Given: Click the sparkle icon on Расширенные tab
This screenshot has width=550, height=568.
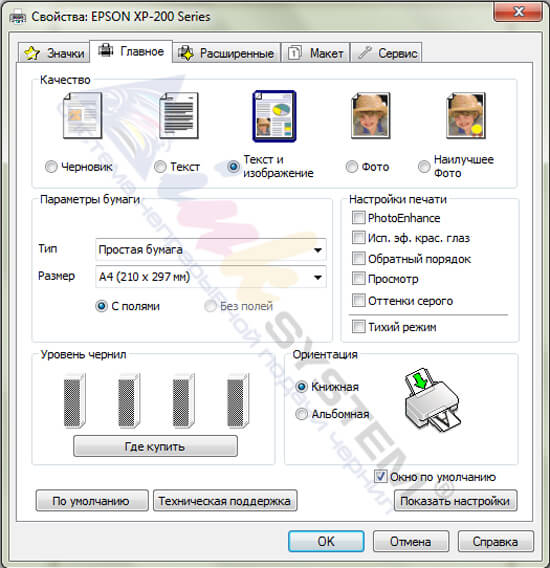Looking at the screenshot, I should pos(186,53).
